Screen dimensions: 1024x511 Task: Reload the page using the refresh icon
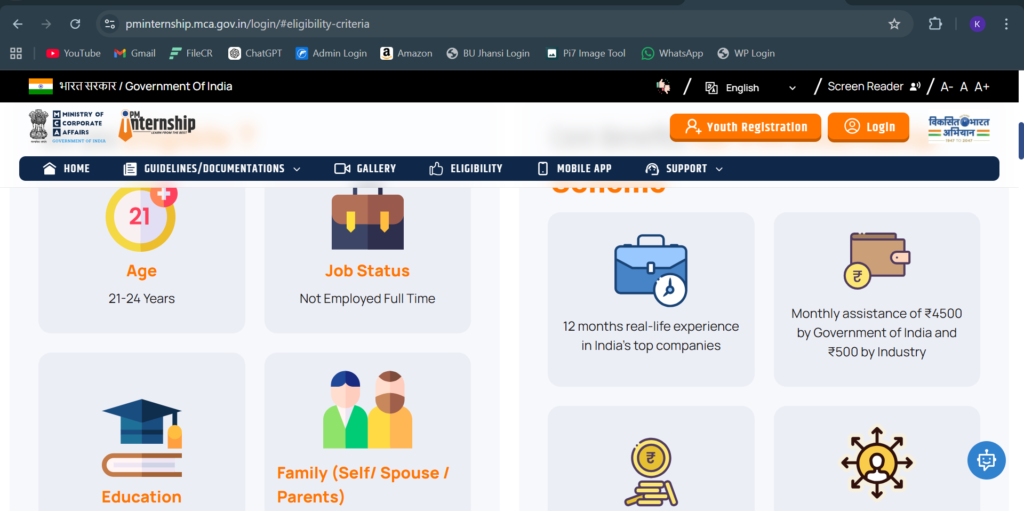click(x=75, y=23)
